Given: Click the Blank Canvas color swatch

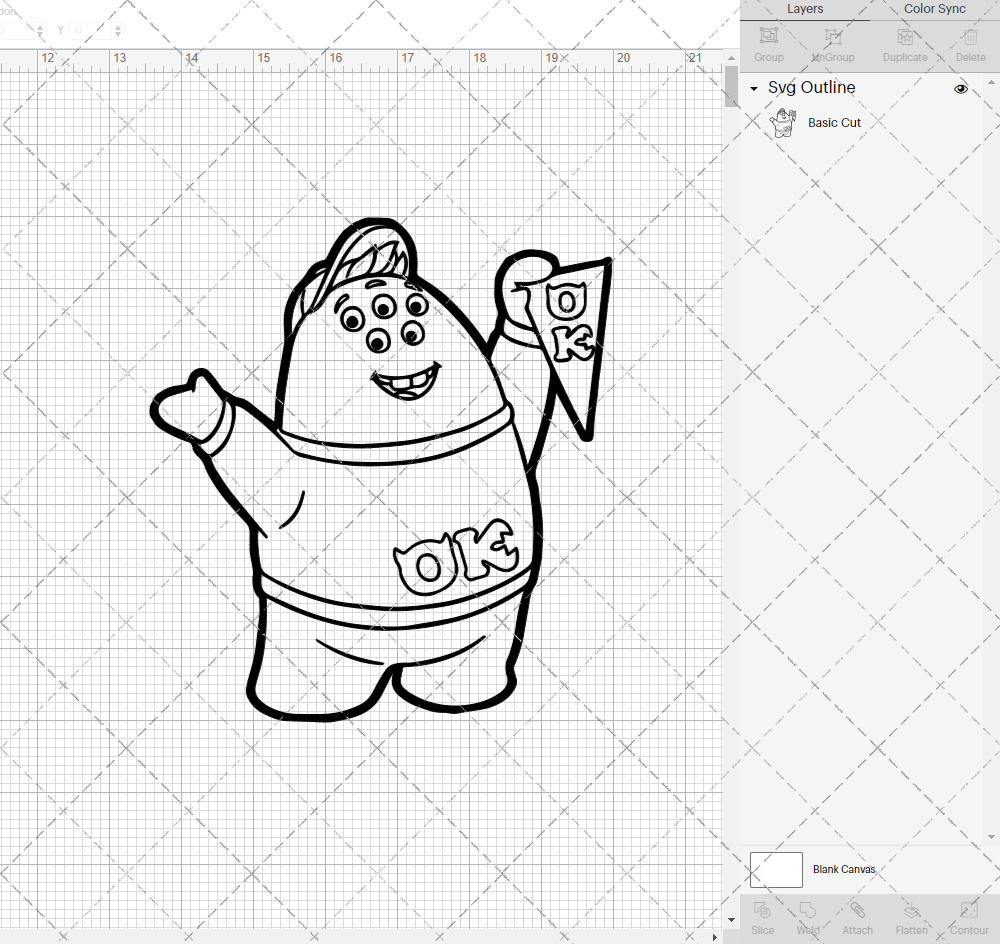Looking at the screenshot, I should coord(776,869).
